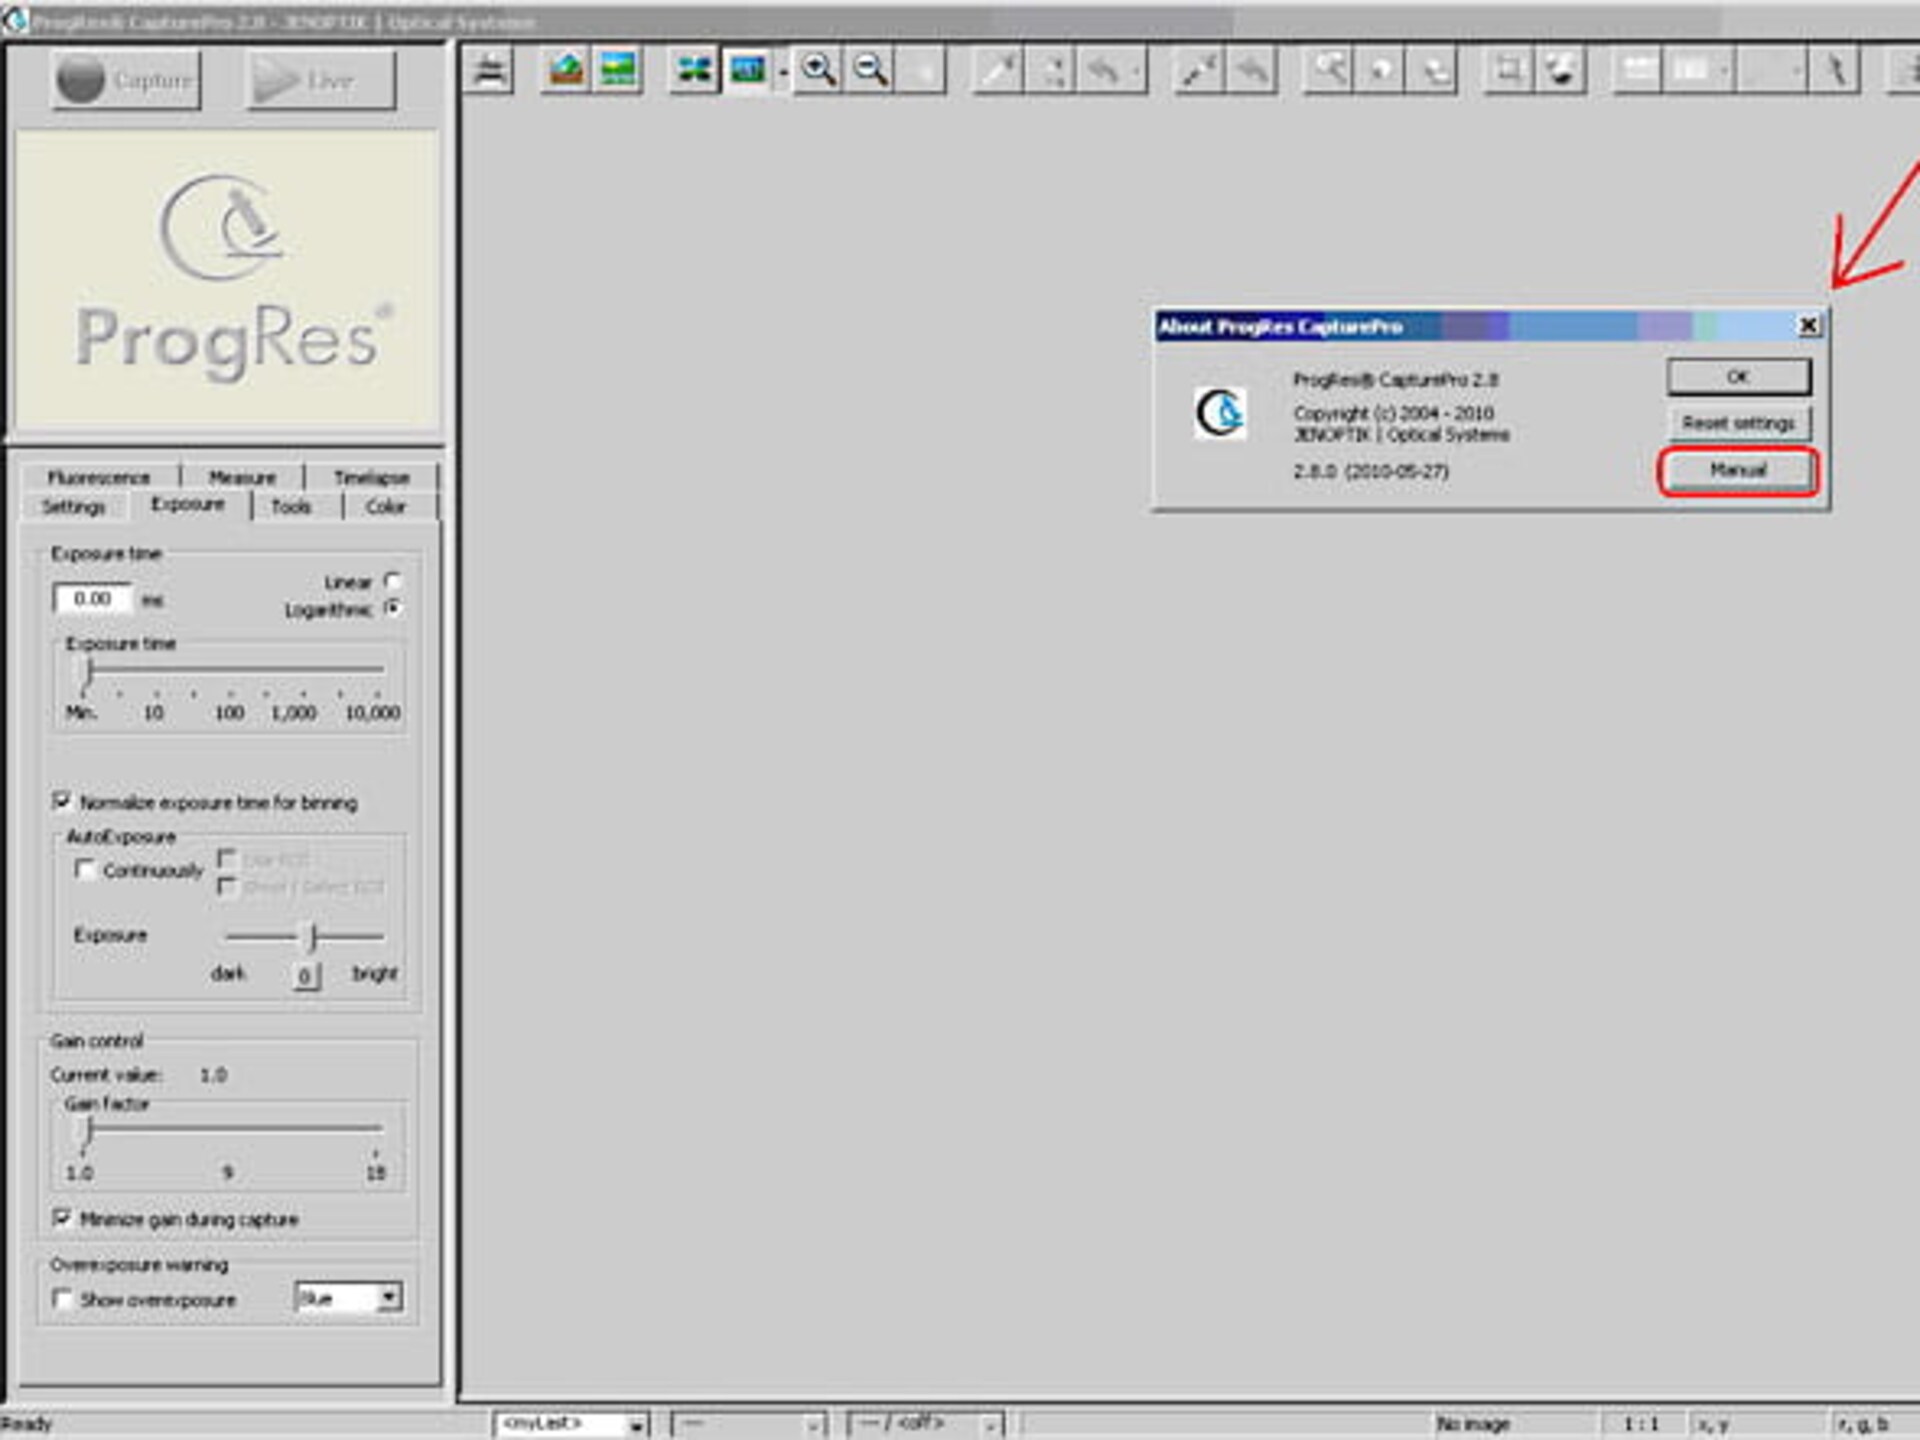1920x1440 pixels.
Task: Click the Live button
Action: tap(321, 80)
